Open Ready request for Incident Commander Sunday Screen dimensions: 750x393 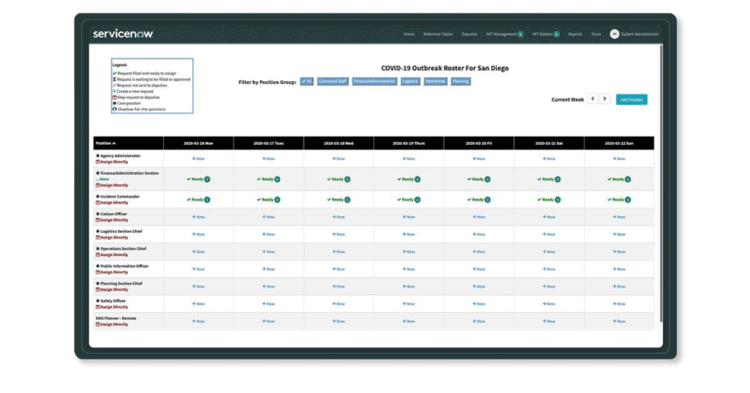tap(619, 200)
